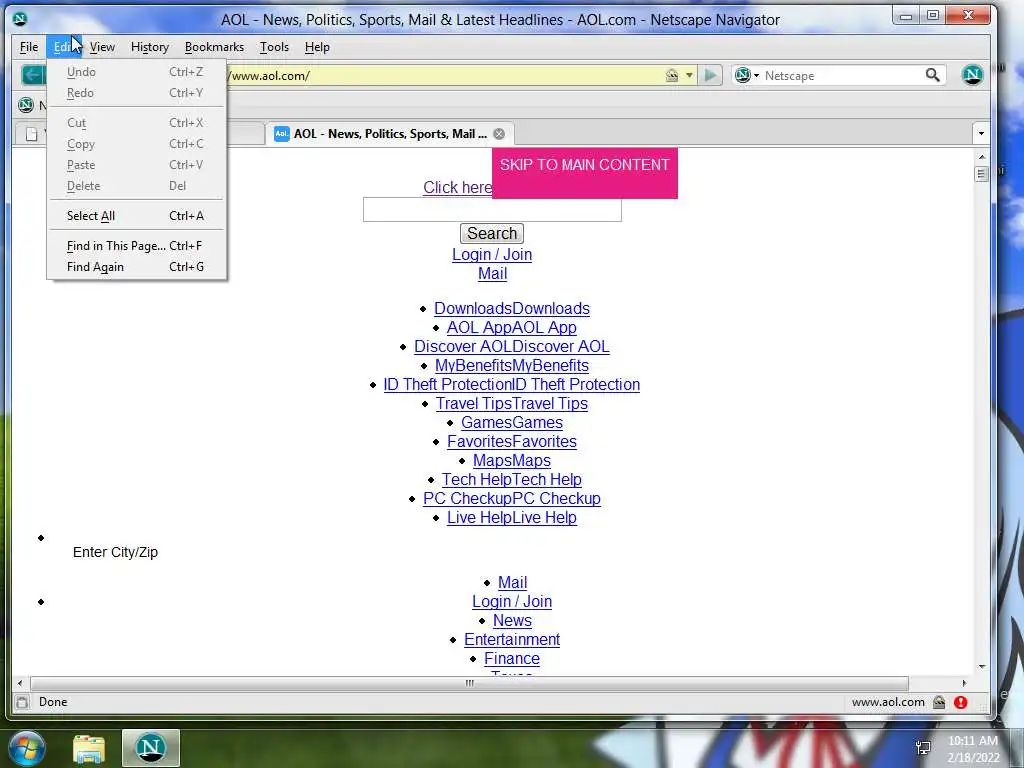Open the PC Checkup link

(x=512, y=498)
